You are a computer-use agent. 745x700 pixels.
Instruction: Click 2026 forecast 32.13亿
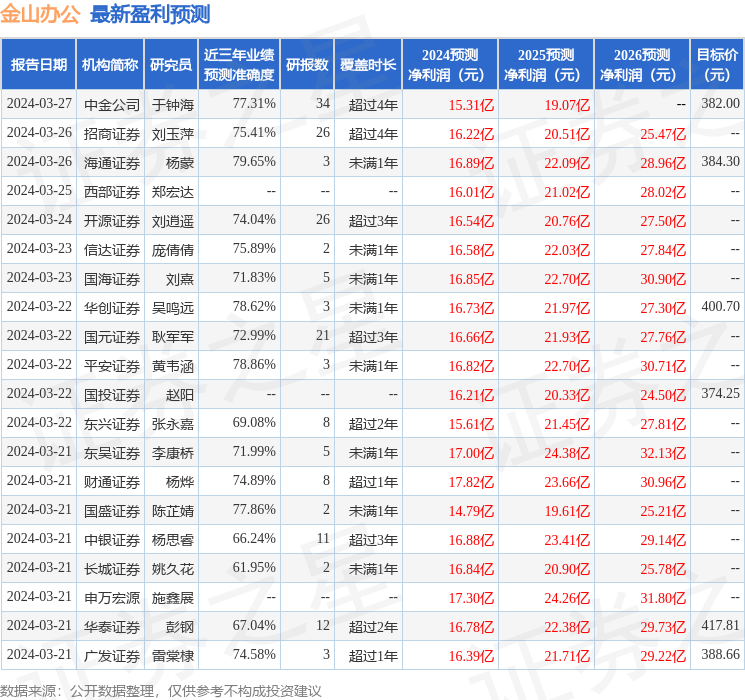click(x=663, y=453)
